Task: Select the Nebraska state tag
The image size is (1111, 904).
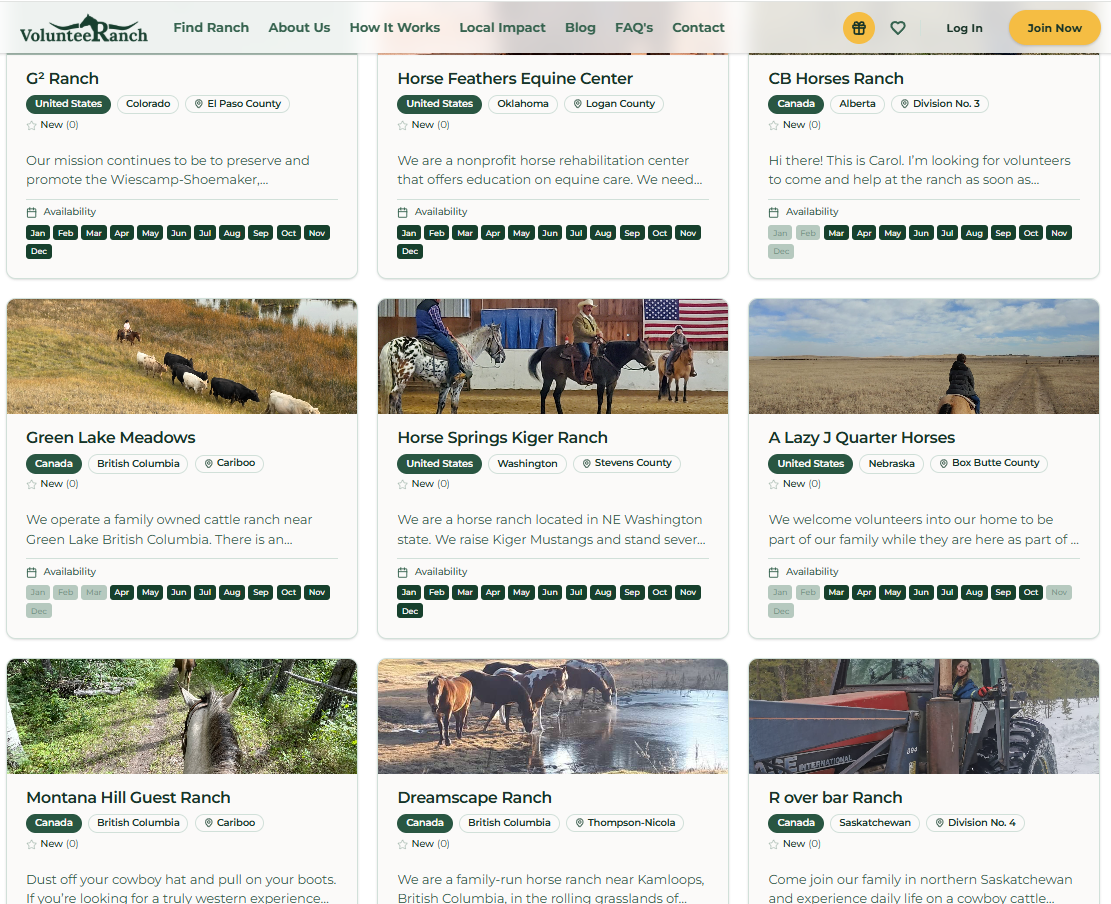Action: point(891,464)
